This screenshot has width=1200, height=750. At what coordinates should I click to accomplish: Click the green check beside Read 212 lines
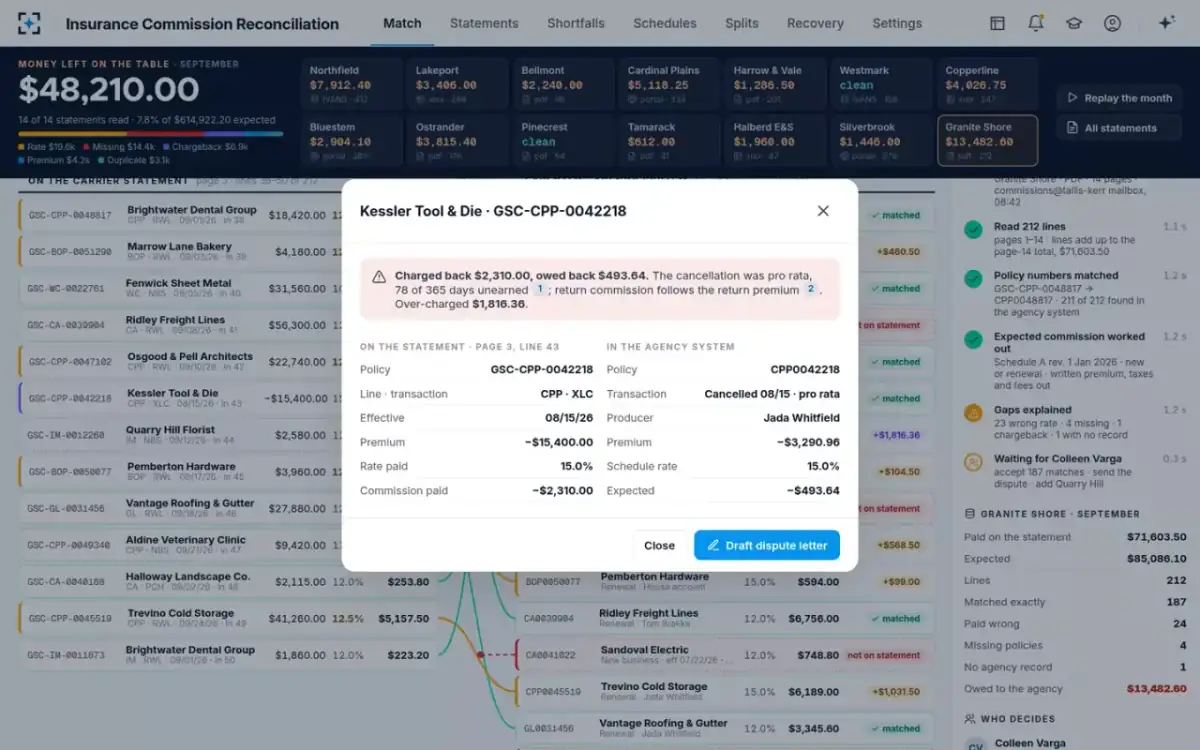pyautogui.click(x=973, y=229)
